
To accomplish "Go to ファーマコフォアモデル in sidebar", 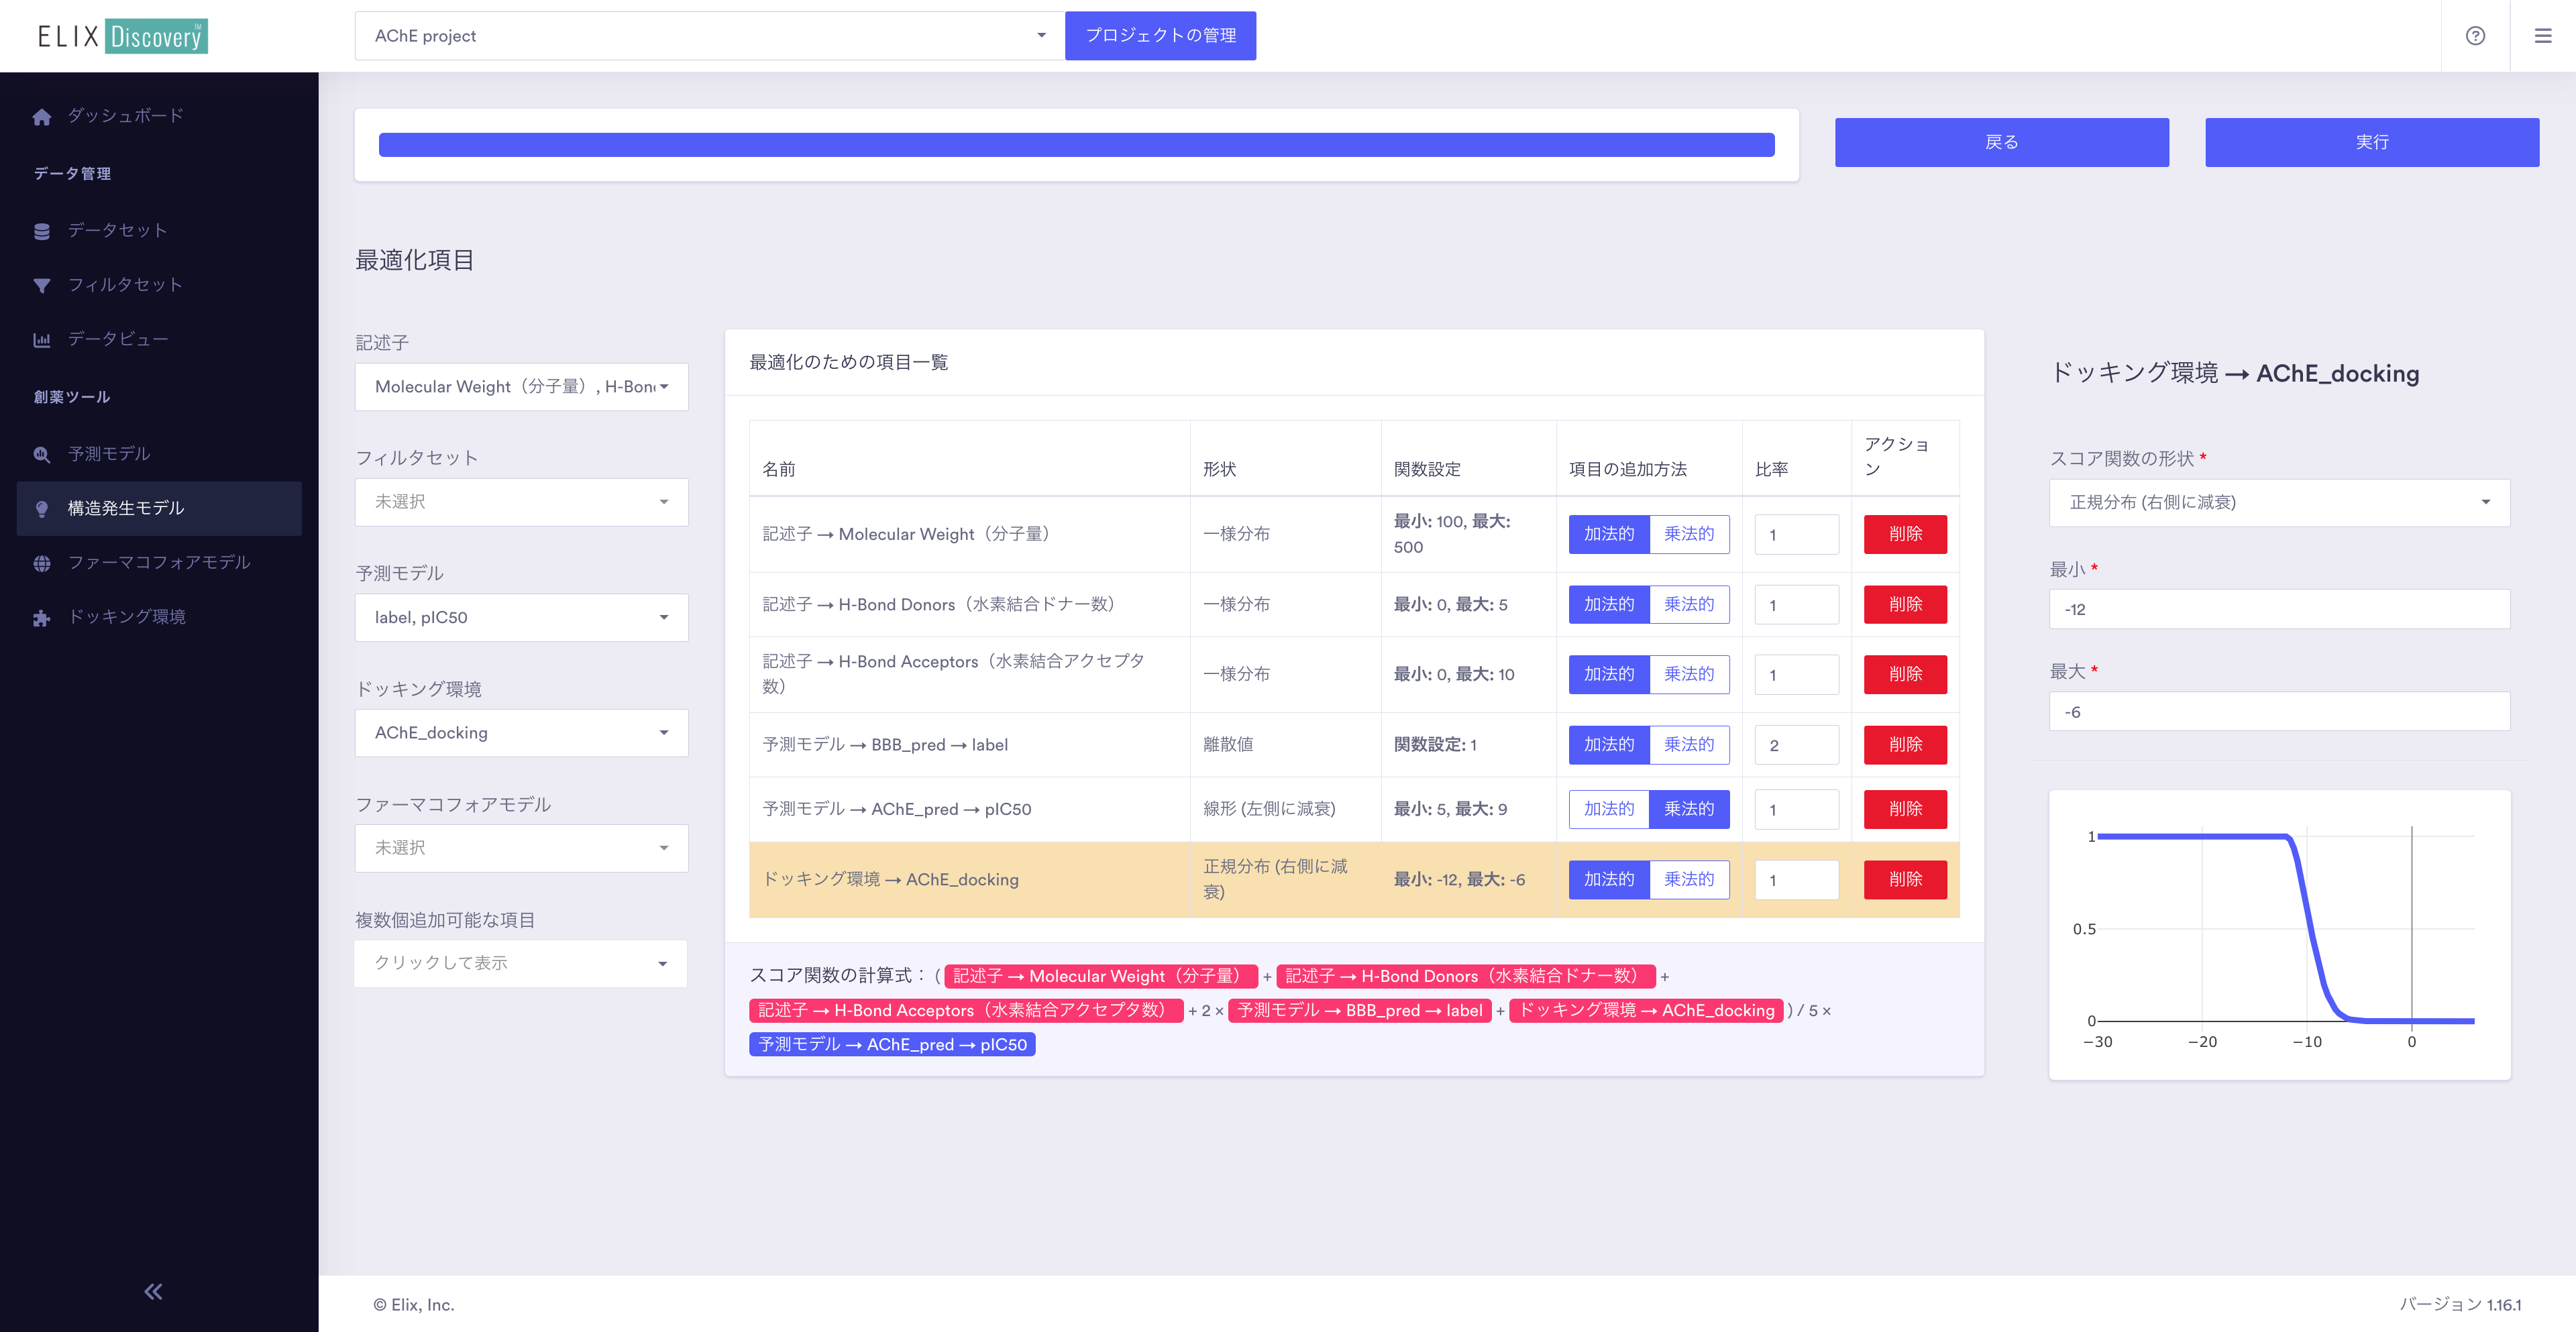I will (159, 563).
